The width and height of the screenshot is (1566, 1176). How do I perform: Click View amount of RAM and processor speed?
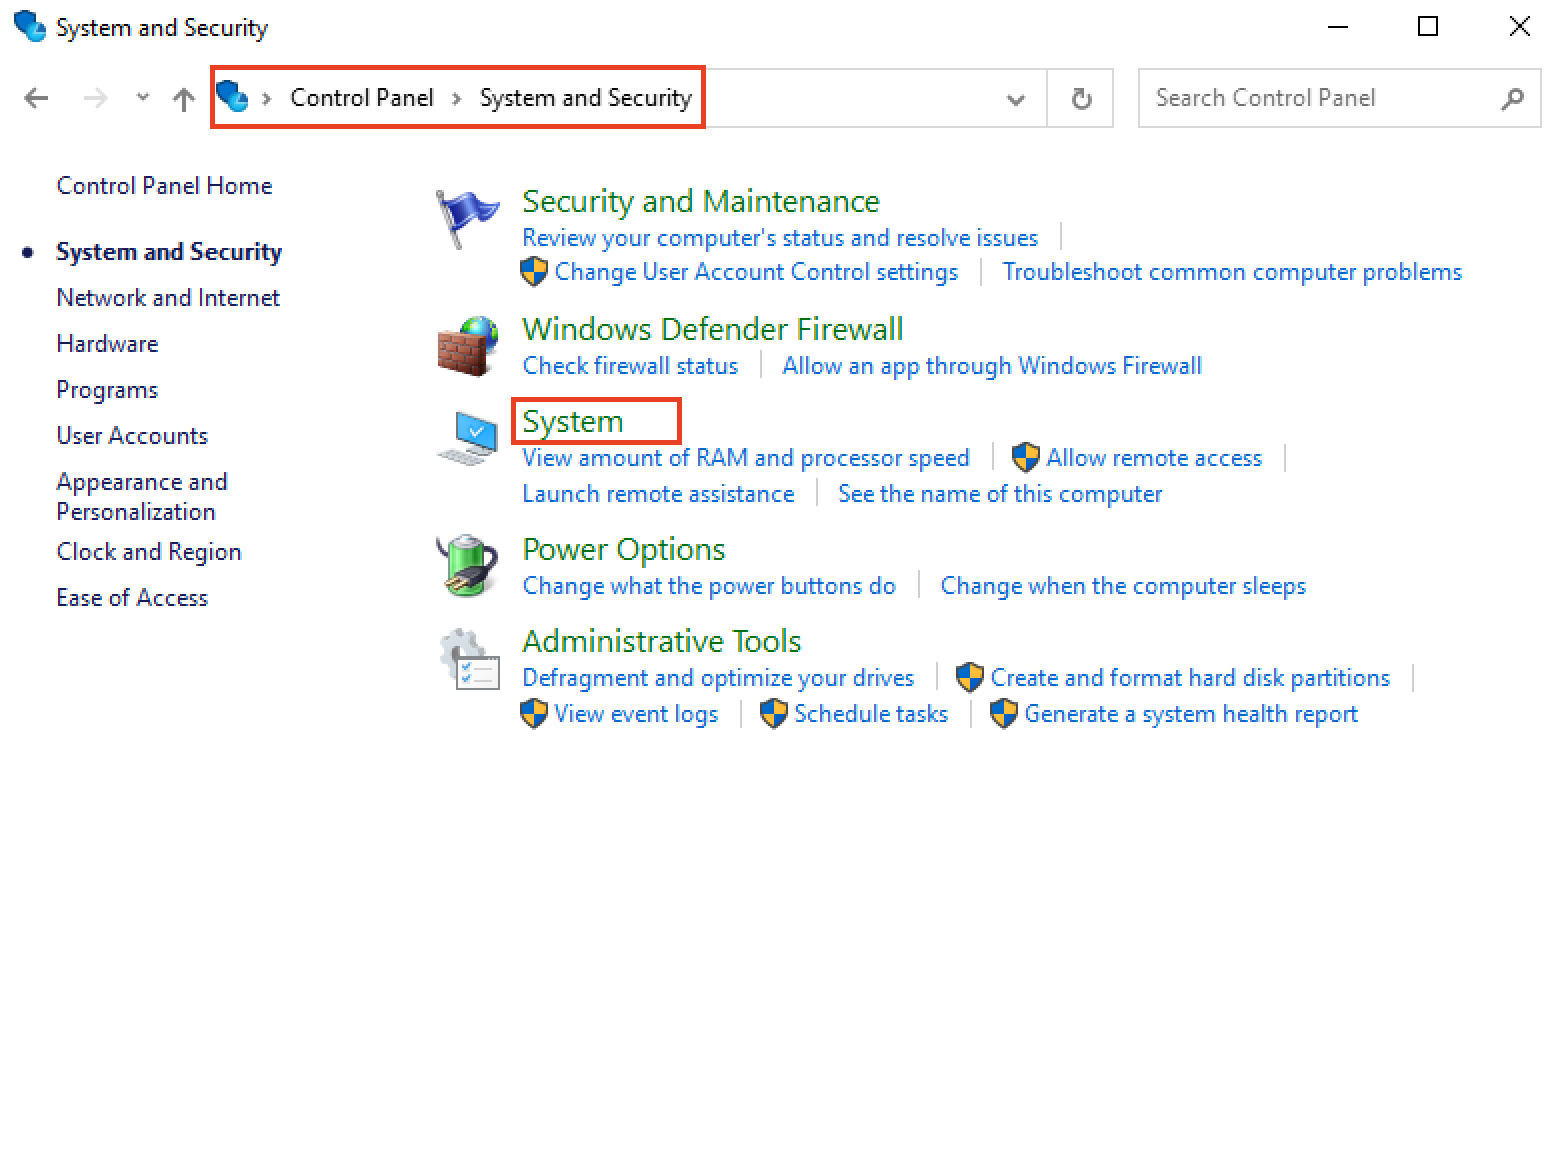(x=746, y=458)
